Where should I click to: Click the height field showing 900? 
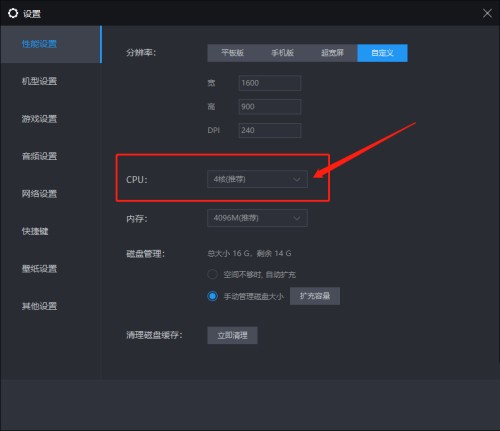point(270,107)
